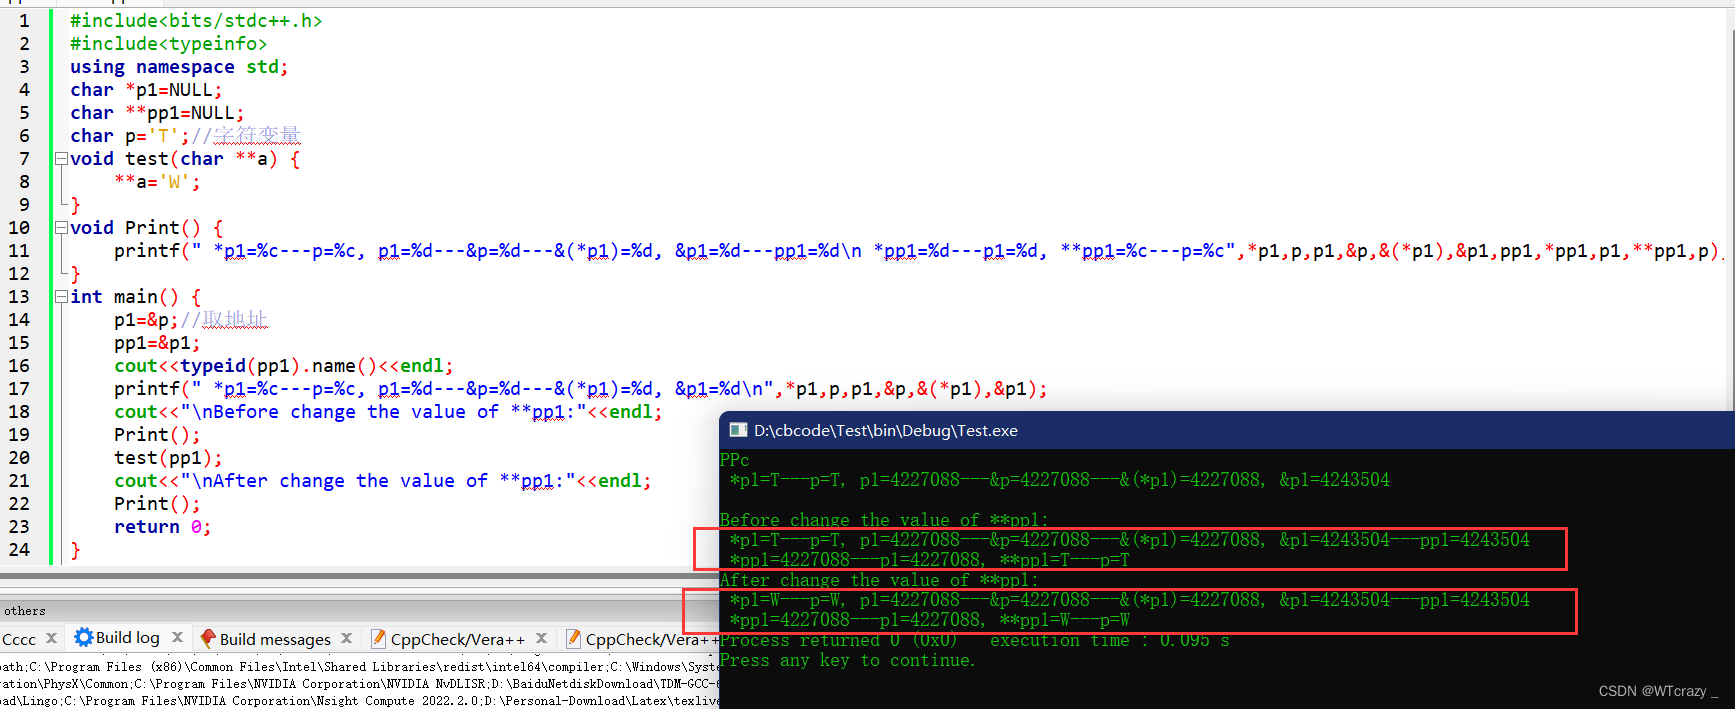Click the 'char *p1=NULL;' declaration

[x=146, y=90]
